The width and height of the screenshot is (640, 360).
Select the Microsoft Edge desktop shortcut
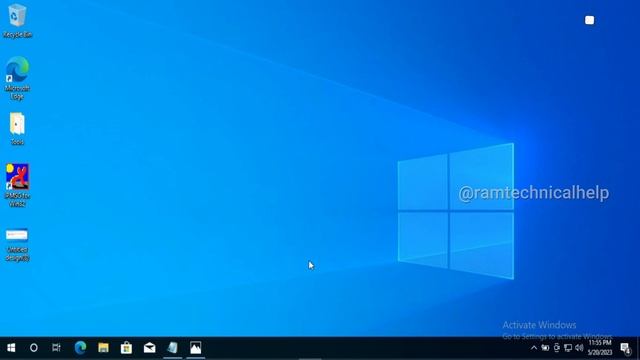(x=17, y=78)
